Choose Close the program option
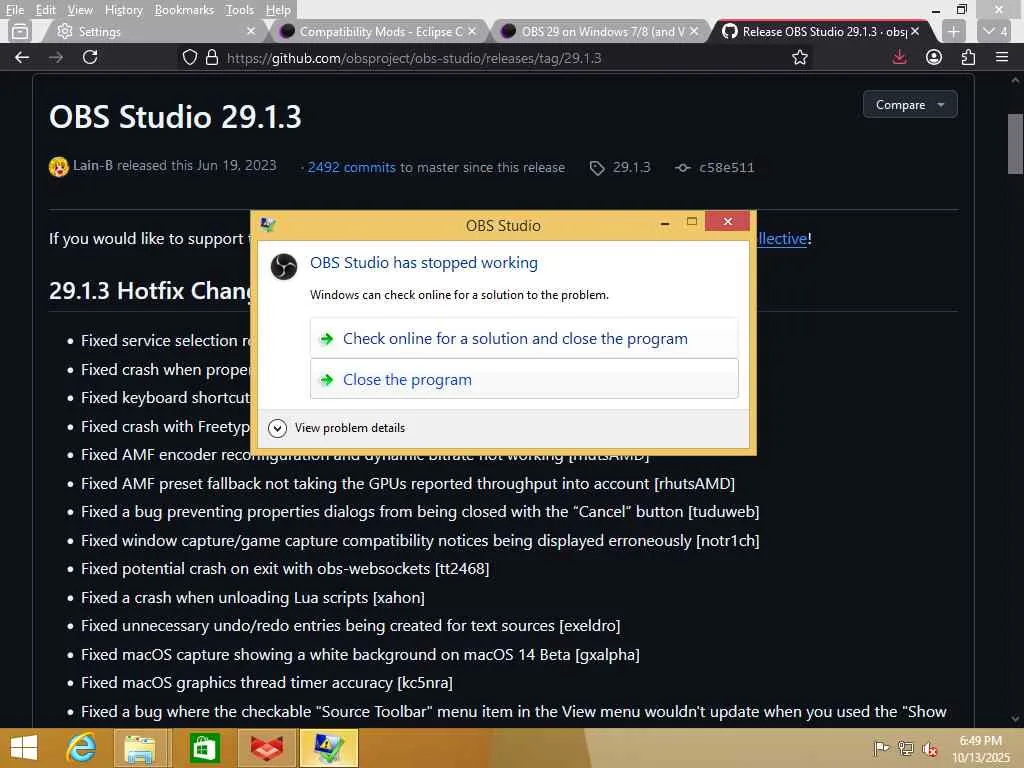Viewport: 1024px width, 768px height. click(x=524, y=379)
